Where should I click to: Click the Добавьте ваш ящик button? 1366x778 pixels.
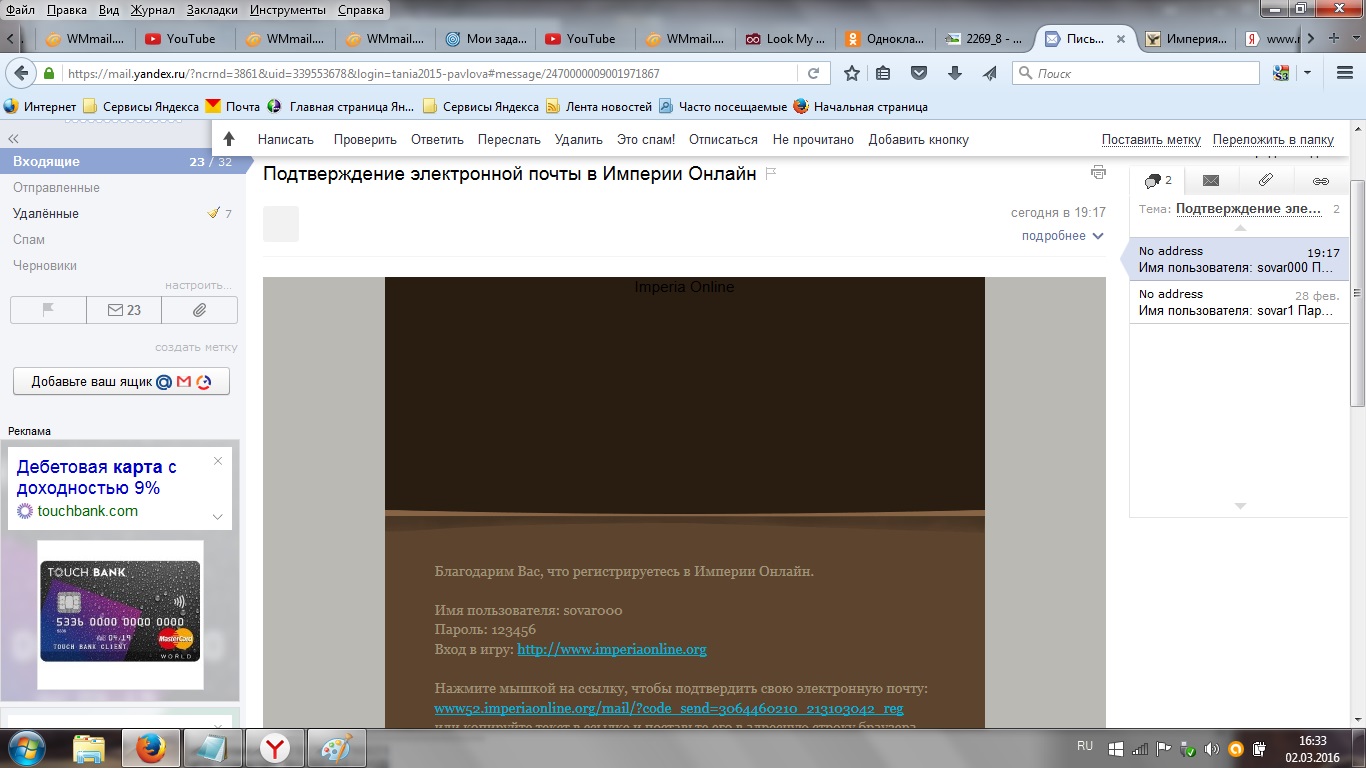(x=121, y=381)
